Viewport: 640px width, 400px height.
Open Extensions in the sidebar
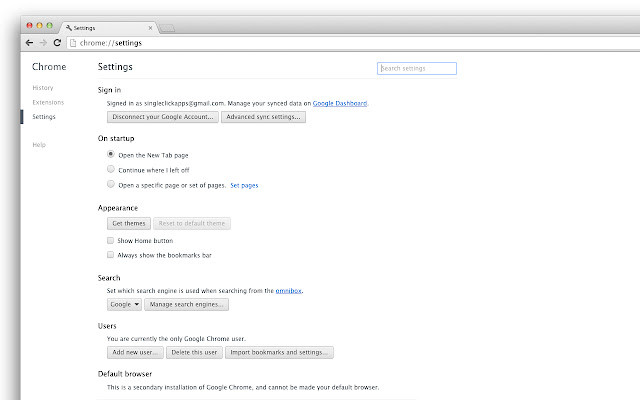point(48,102)
